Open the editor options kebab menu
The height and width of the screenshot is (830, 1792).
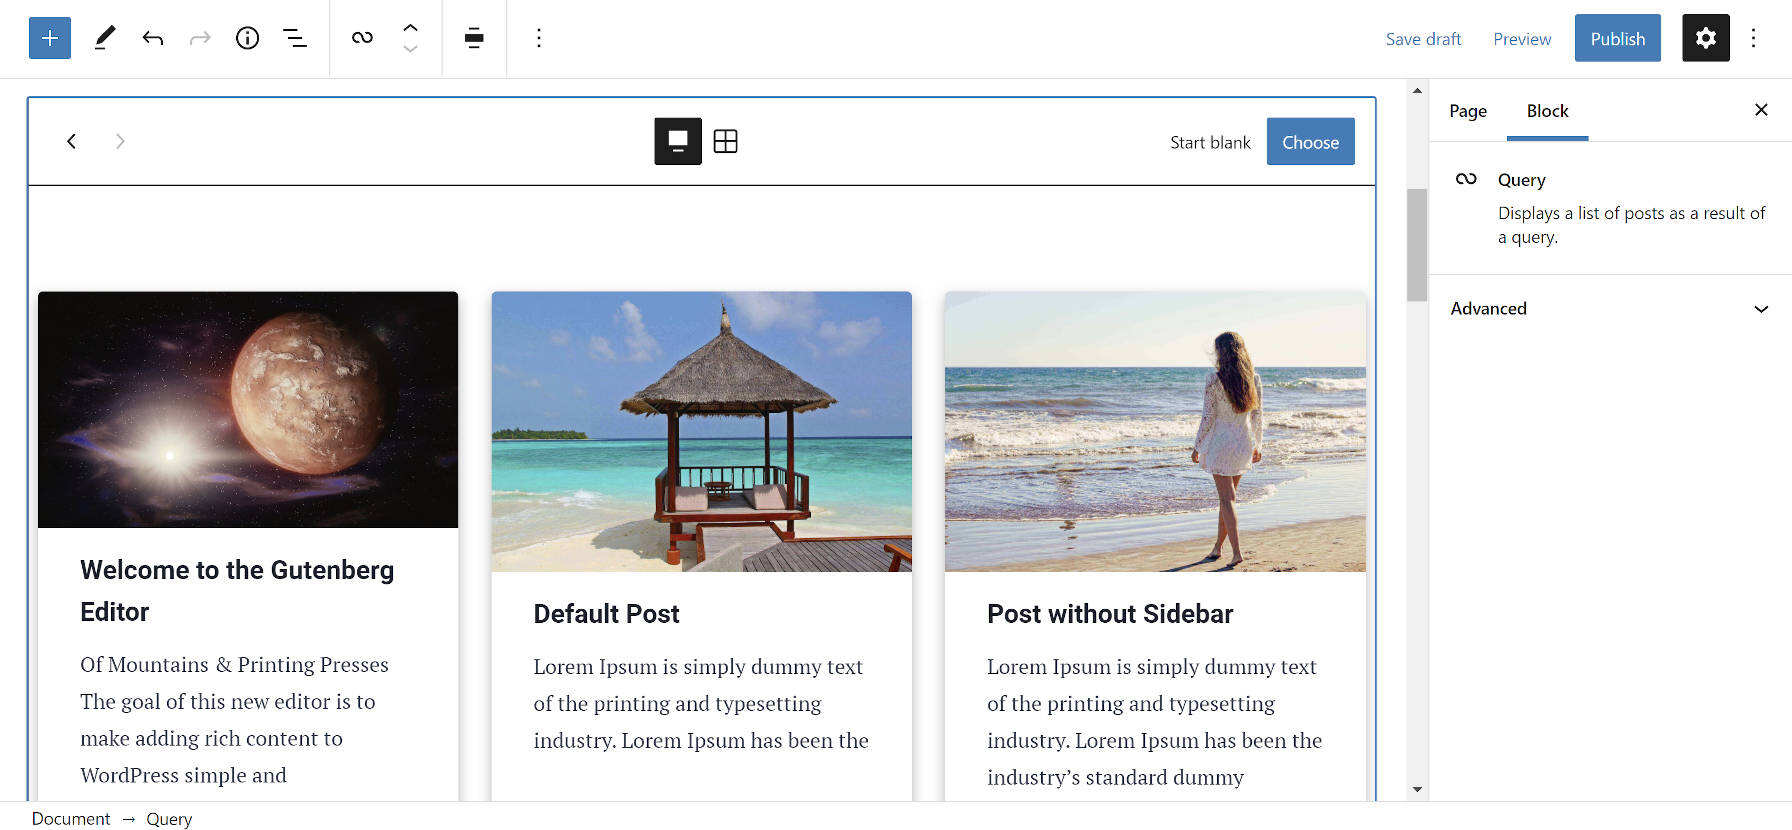pos(1753,38)
